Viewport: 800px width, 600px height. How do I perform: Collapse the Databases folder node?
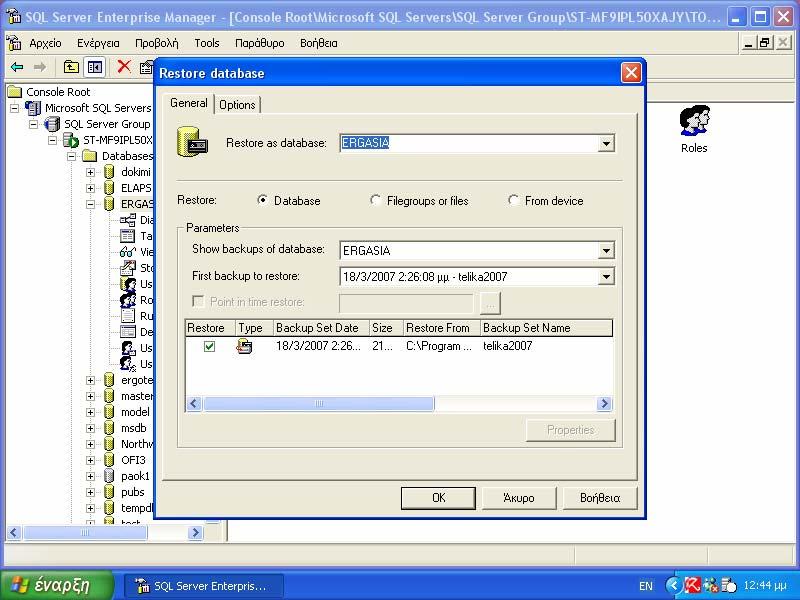coord(71,156)
